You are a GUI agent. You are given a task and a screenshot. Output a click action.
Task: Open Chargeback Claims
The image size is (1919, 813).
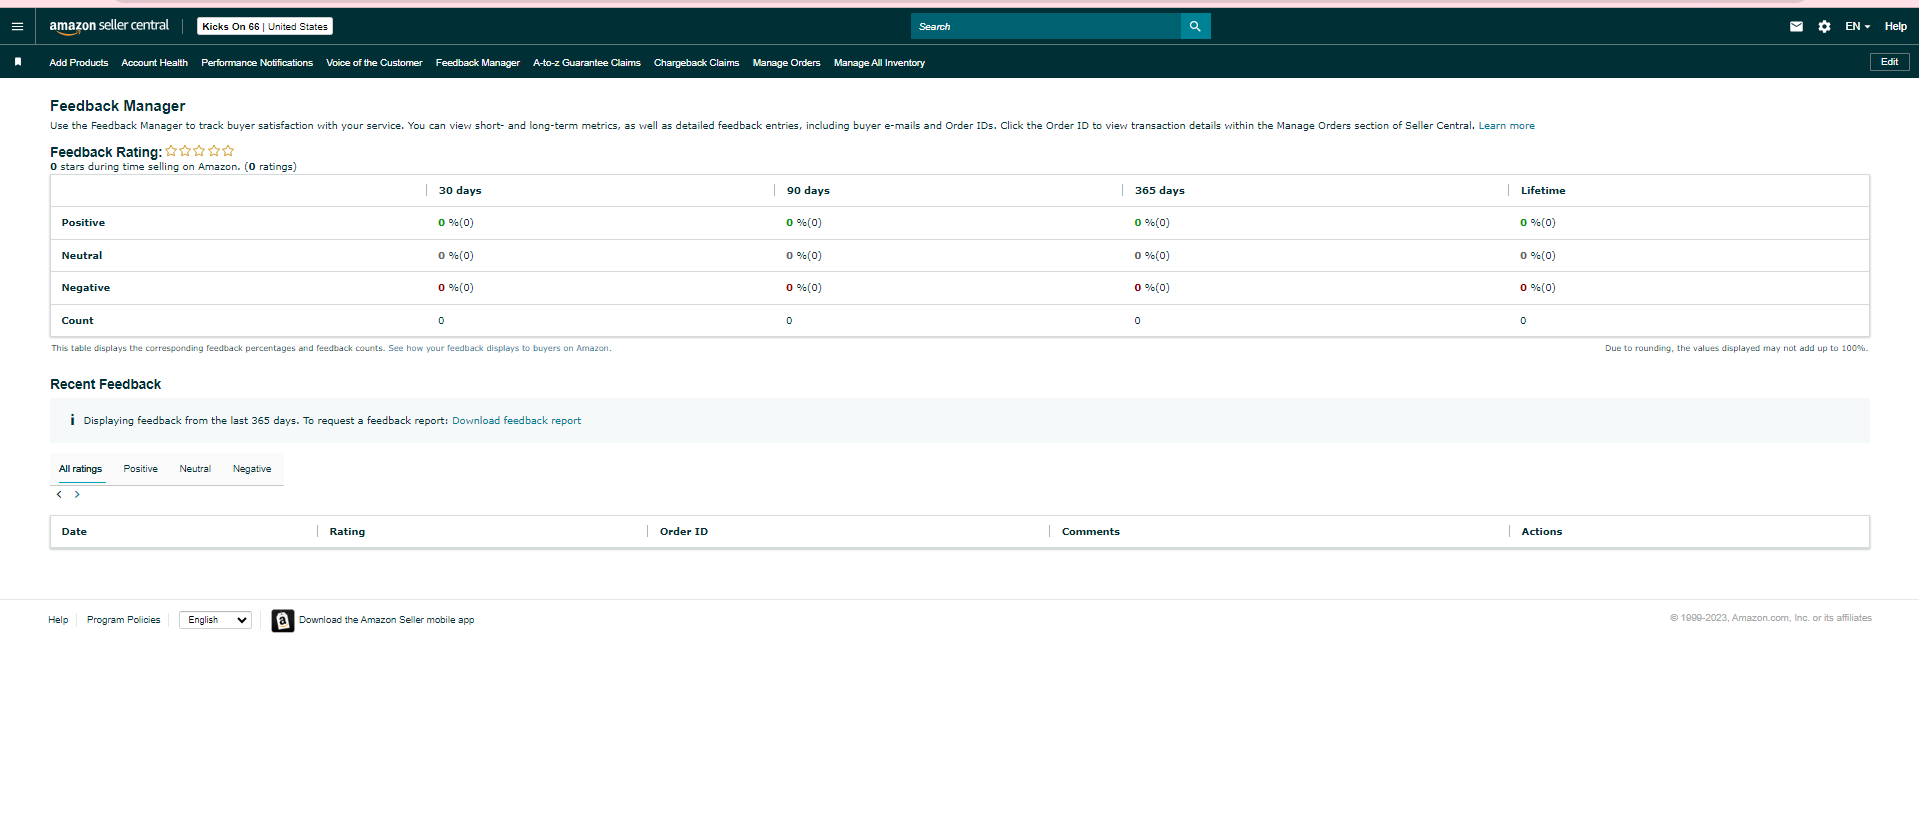697,63
